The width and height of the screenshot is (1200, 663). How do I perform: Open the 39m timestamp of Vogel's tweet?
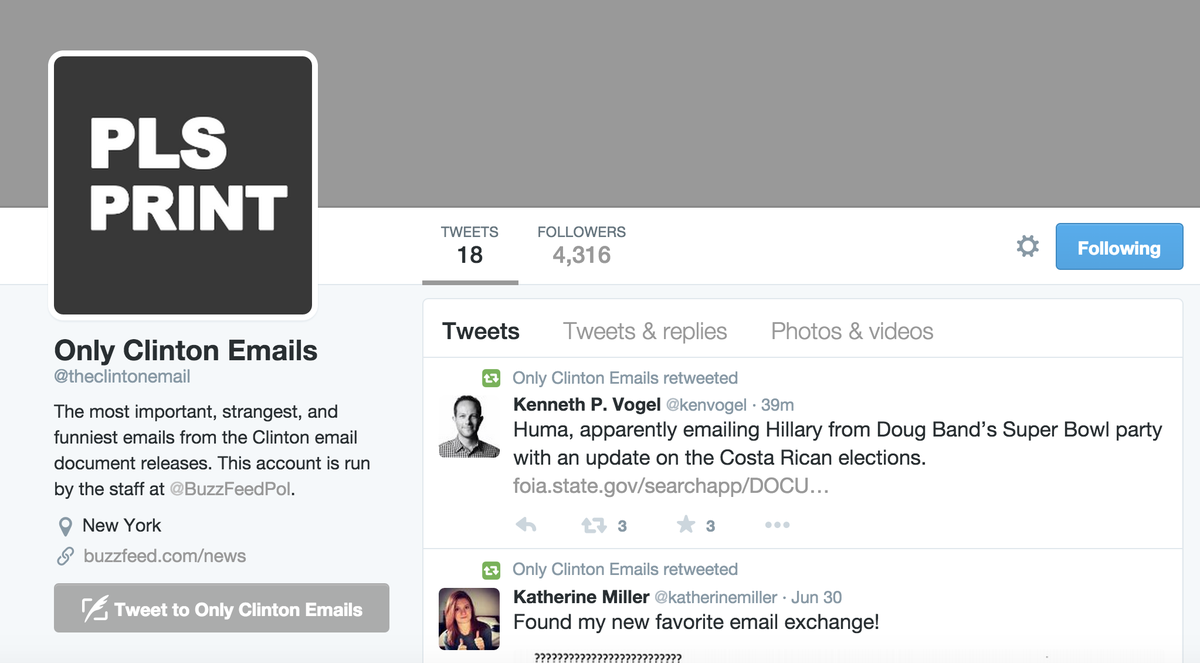778,405
